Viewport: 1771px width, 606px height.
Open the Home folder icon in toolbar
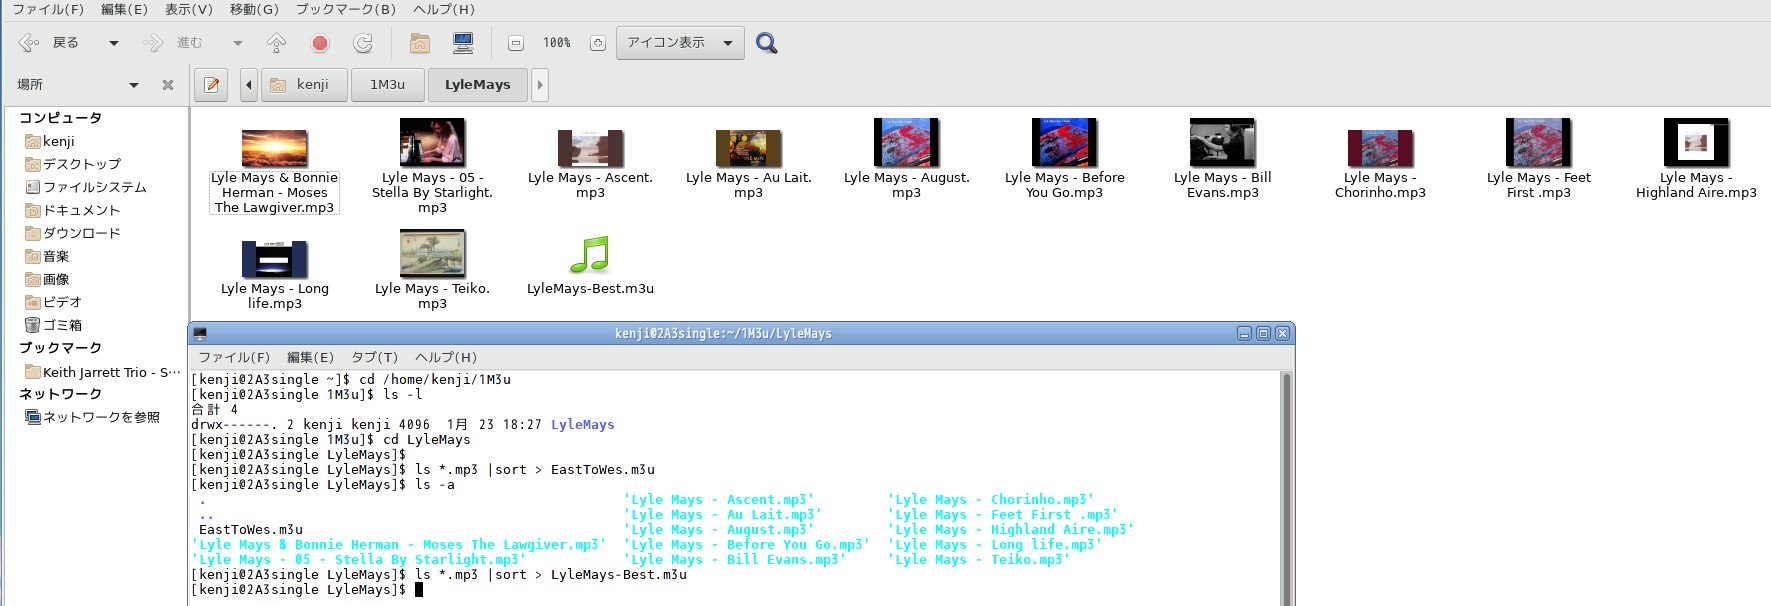420,43
